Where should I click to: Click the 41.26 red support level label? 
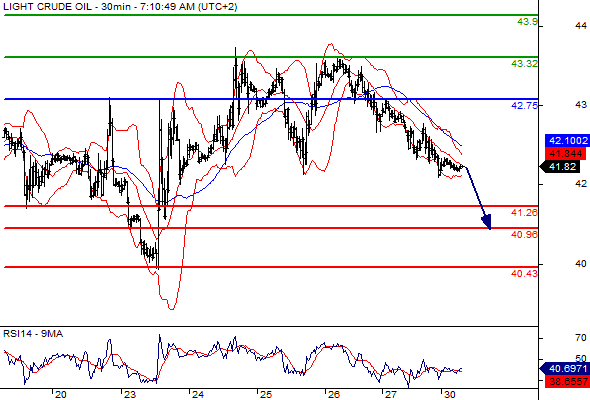pyautogui.click(x=524, y=213)
